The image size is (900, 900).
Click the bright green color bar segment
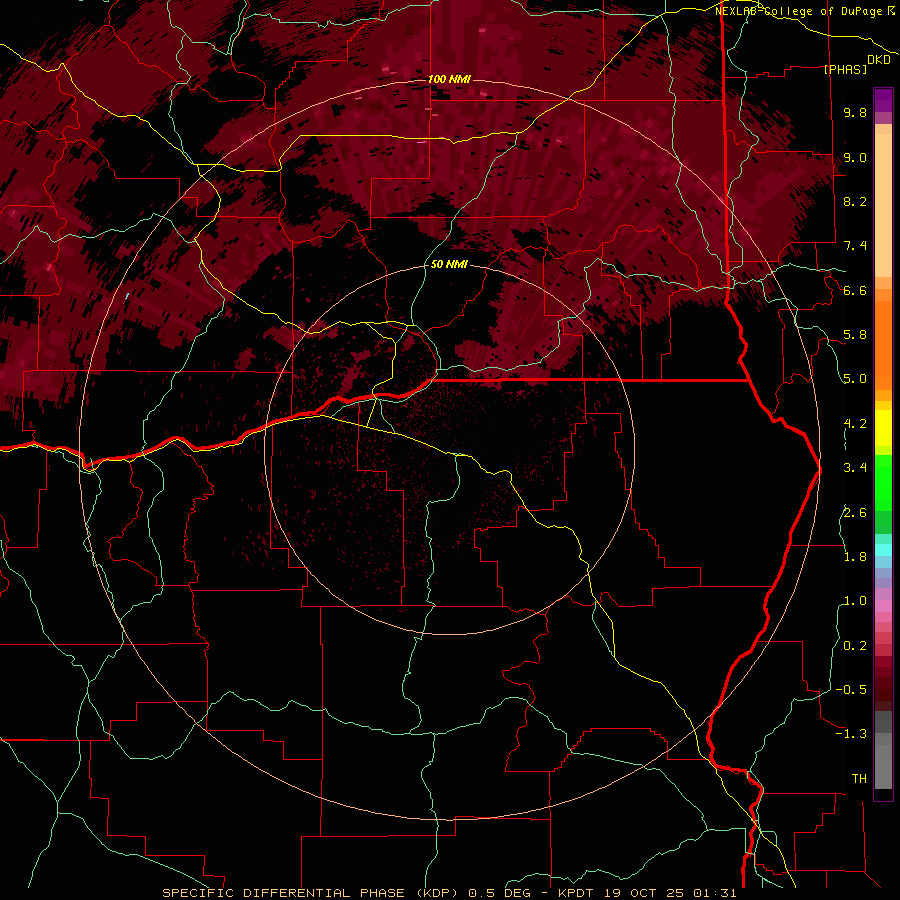coord(883,482)
